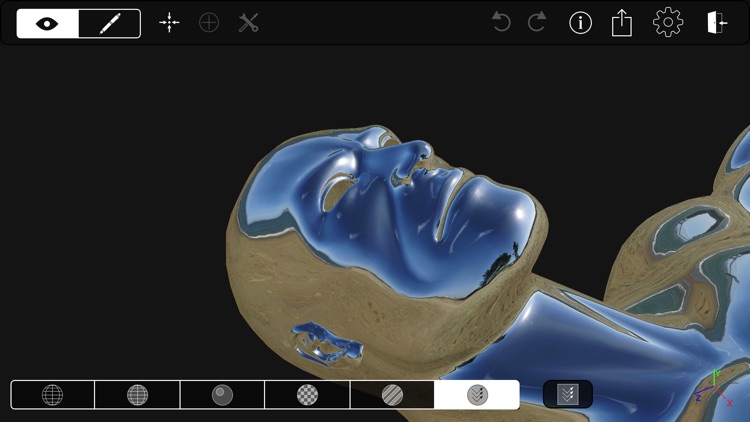Viewport: 750px width, 422px height.
Task: Switch to edit mode with pencil icon
Action: point(110,23)
